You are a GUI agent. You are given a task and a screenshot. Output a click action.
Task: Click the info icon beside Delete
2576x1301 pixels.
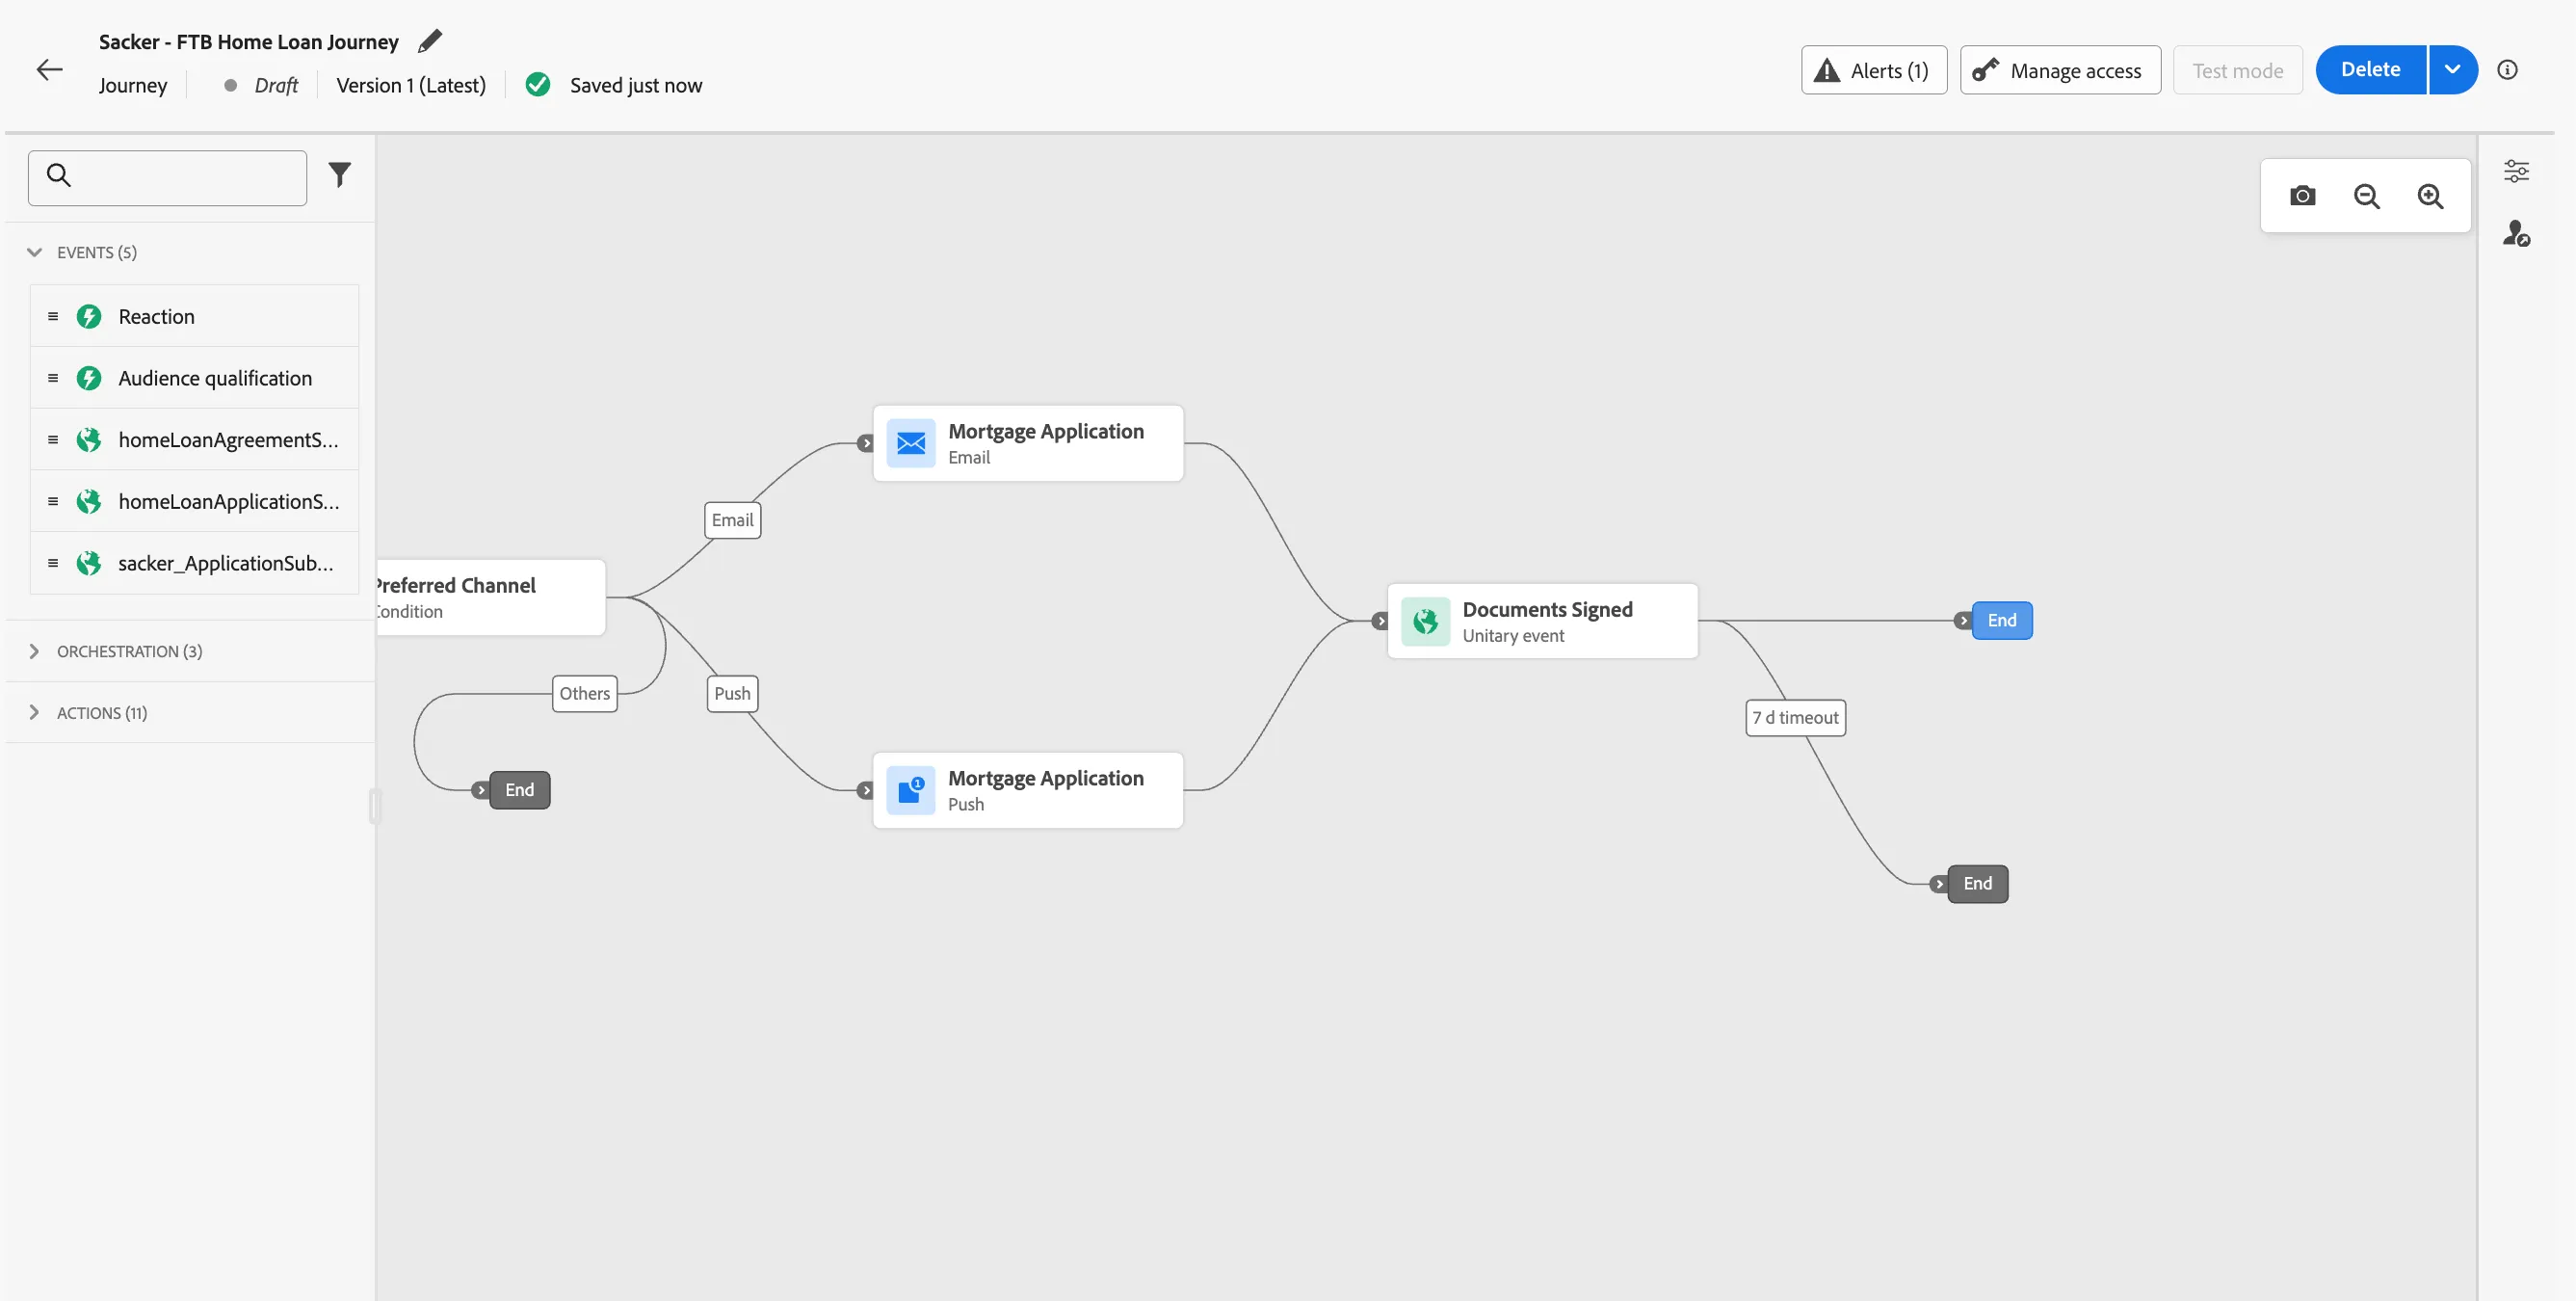[x=2507, y=69]
